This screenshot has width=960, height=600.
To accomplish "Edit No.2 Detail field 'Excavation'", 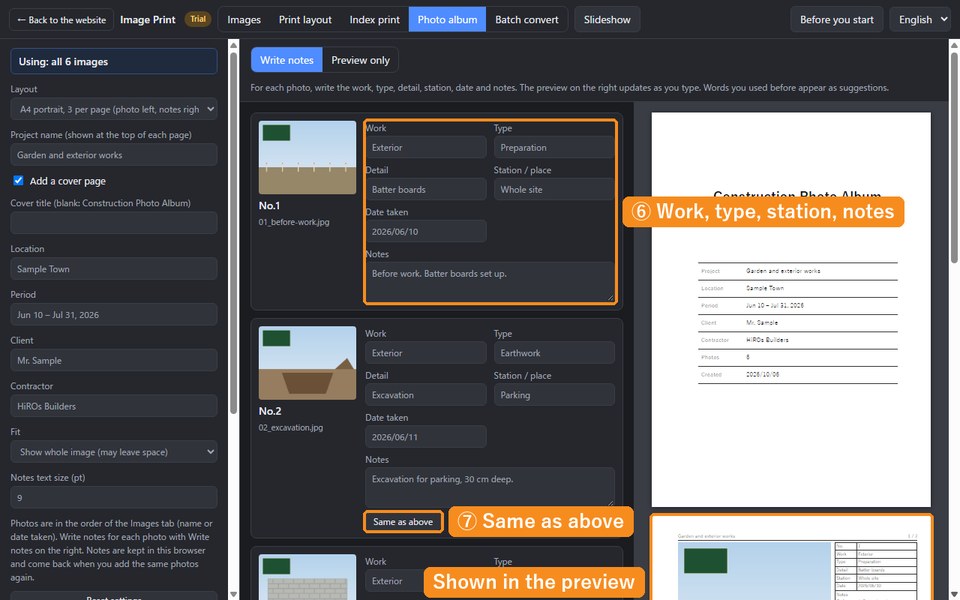I will pyautogui.click(x=426, y=395).
